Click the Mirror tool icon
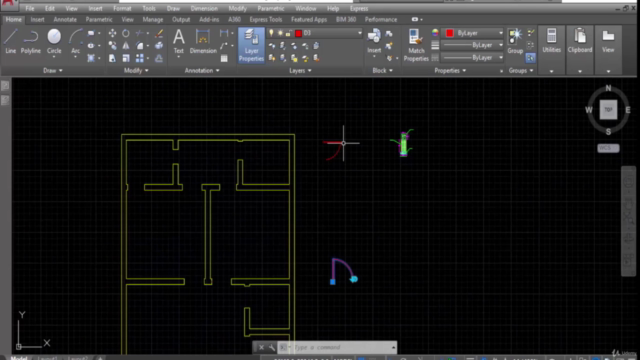Screen dimensions: 640x360 click(126, 46)
